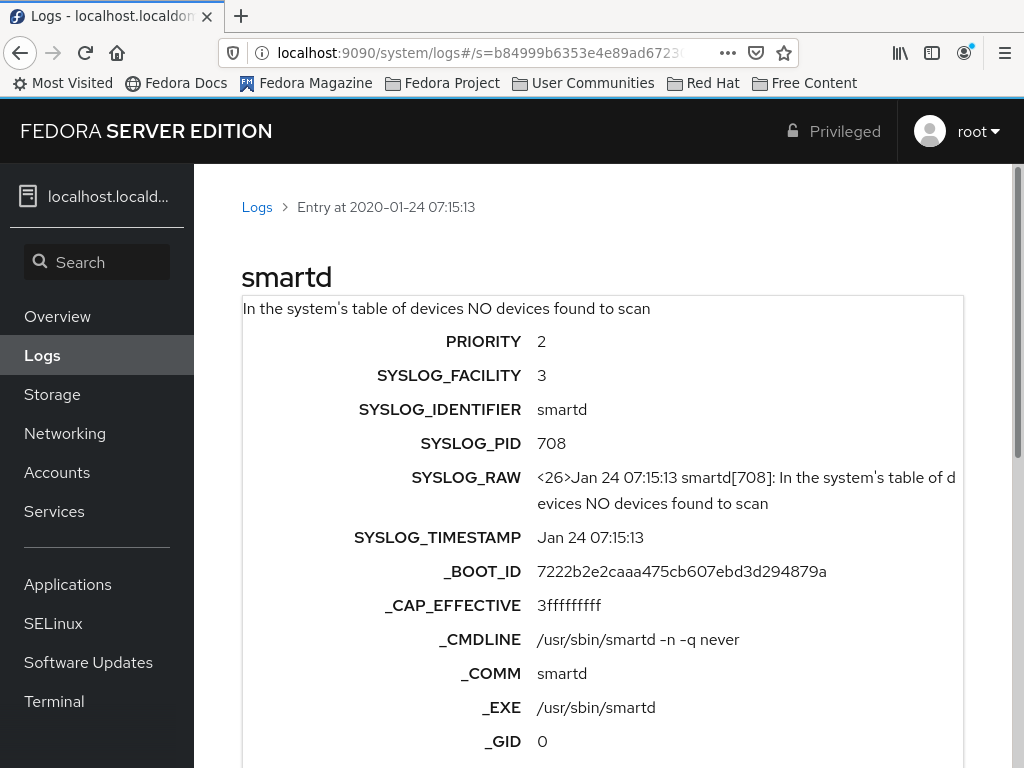Open the browser home page

(x=117, y=53)
